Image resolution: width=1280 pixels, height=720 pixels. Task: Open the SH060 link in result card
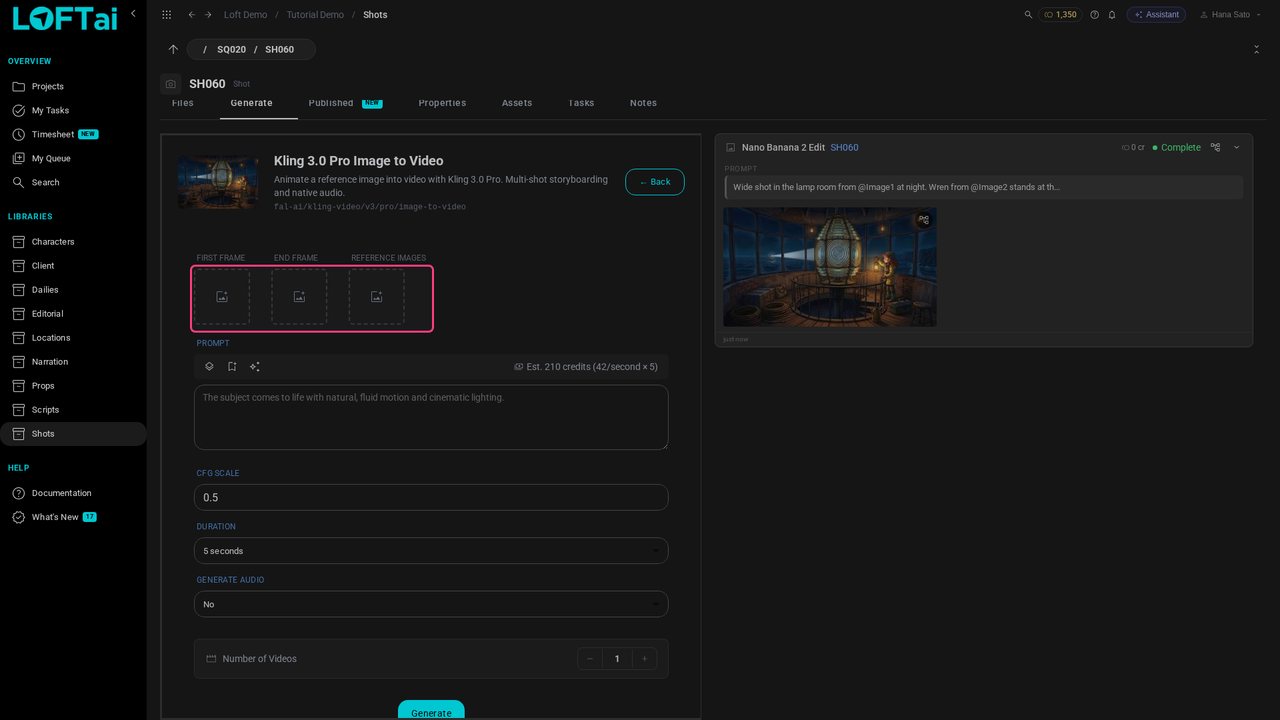pos(844,147)
